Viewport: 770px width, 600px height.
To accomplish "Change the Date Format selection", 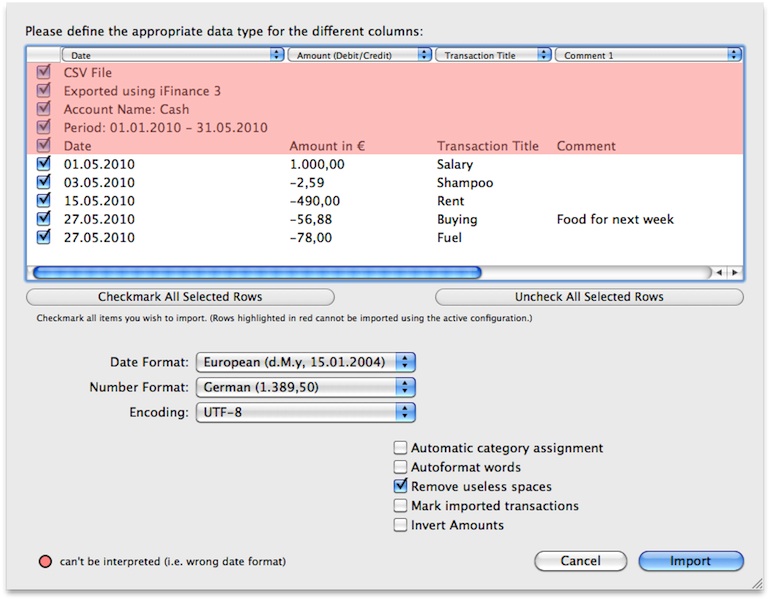I will tap(305, 362).
